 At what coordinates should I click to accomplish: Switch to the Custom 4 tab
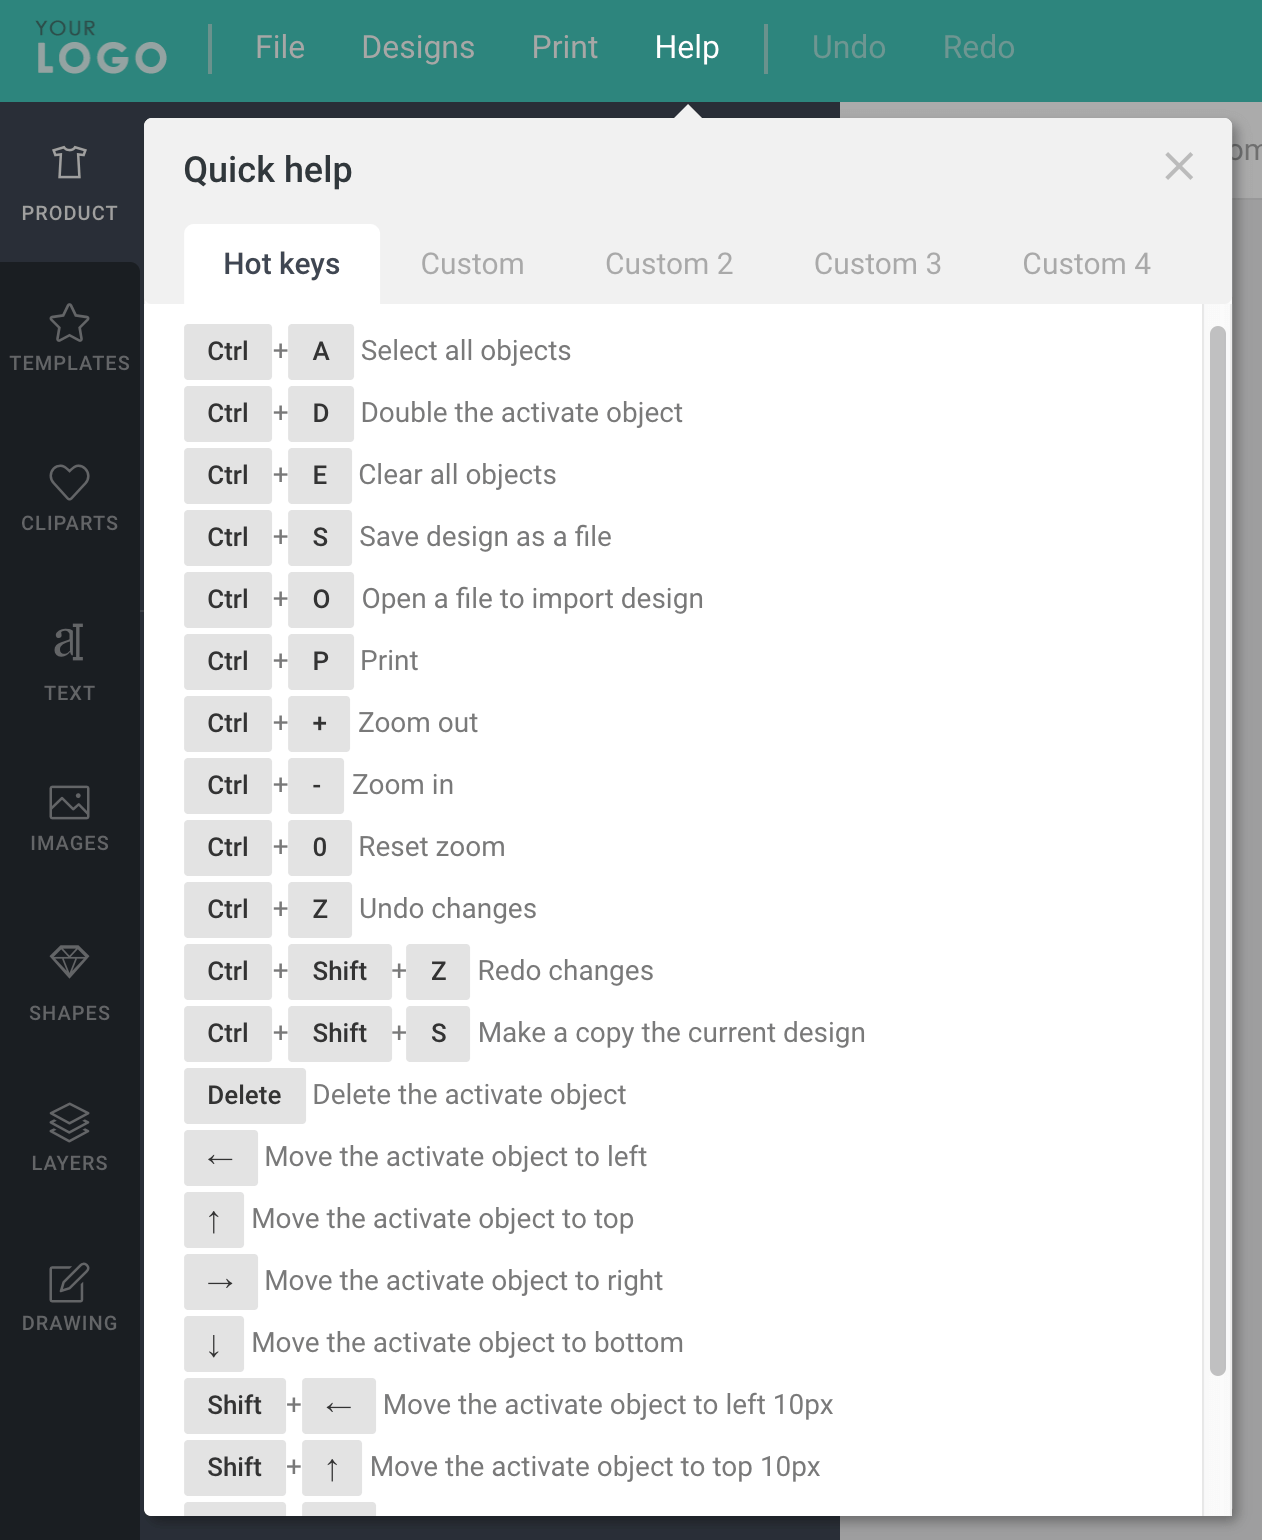click(x=1086, y=264)
